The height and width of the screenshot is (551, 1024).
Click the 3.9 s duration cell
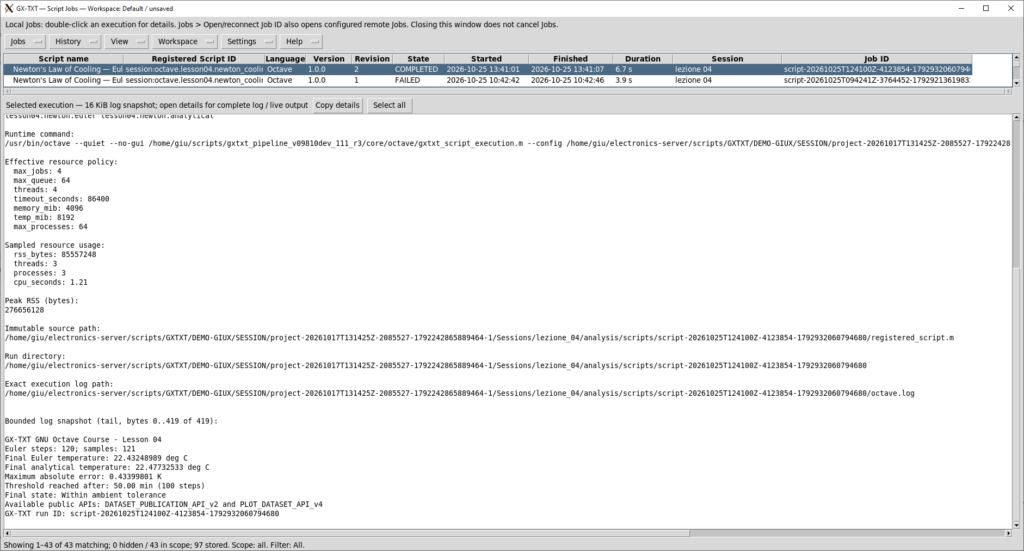(643, 80)
